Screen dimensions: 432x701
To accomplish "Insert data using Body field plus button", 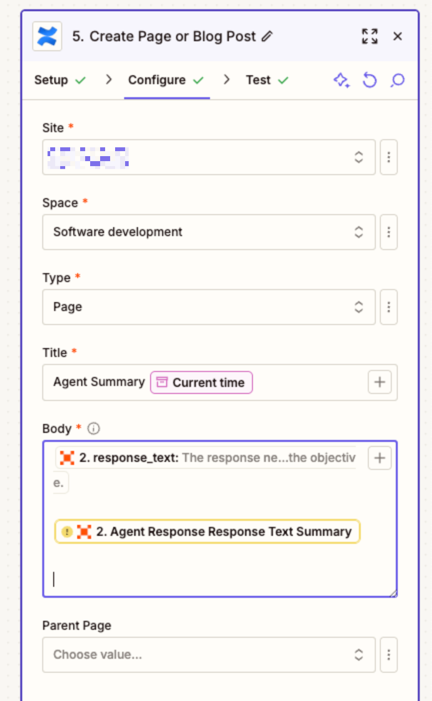I will point(380,458).
